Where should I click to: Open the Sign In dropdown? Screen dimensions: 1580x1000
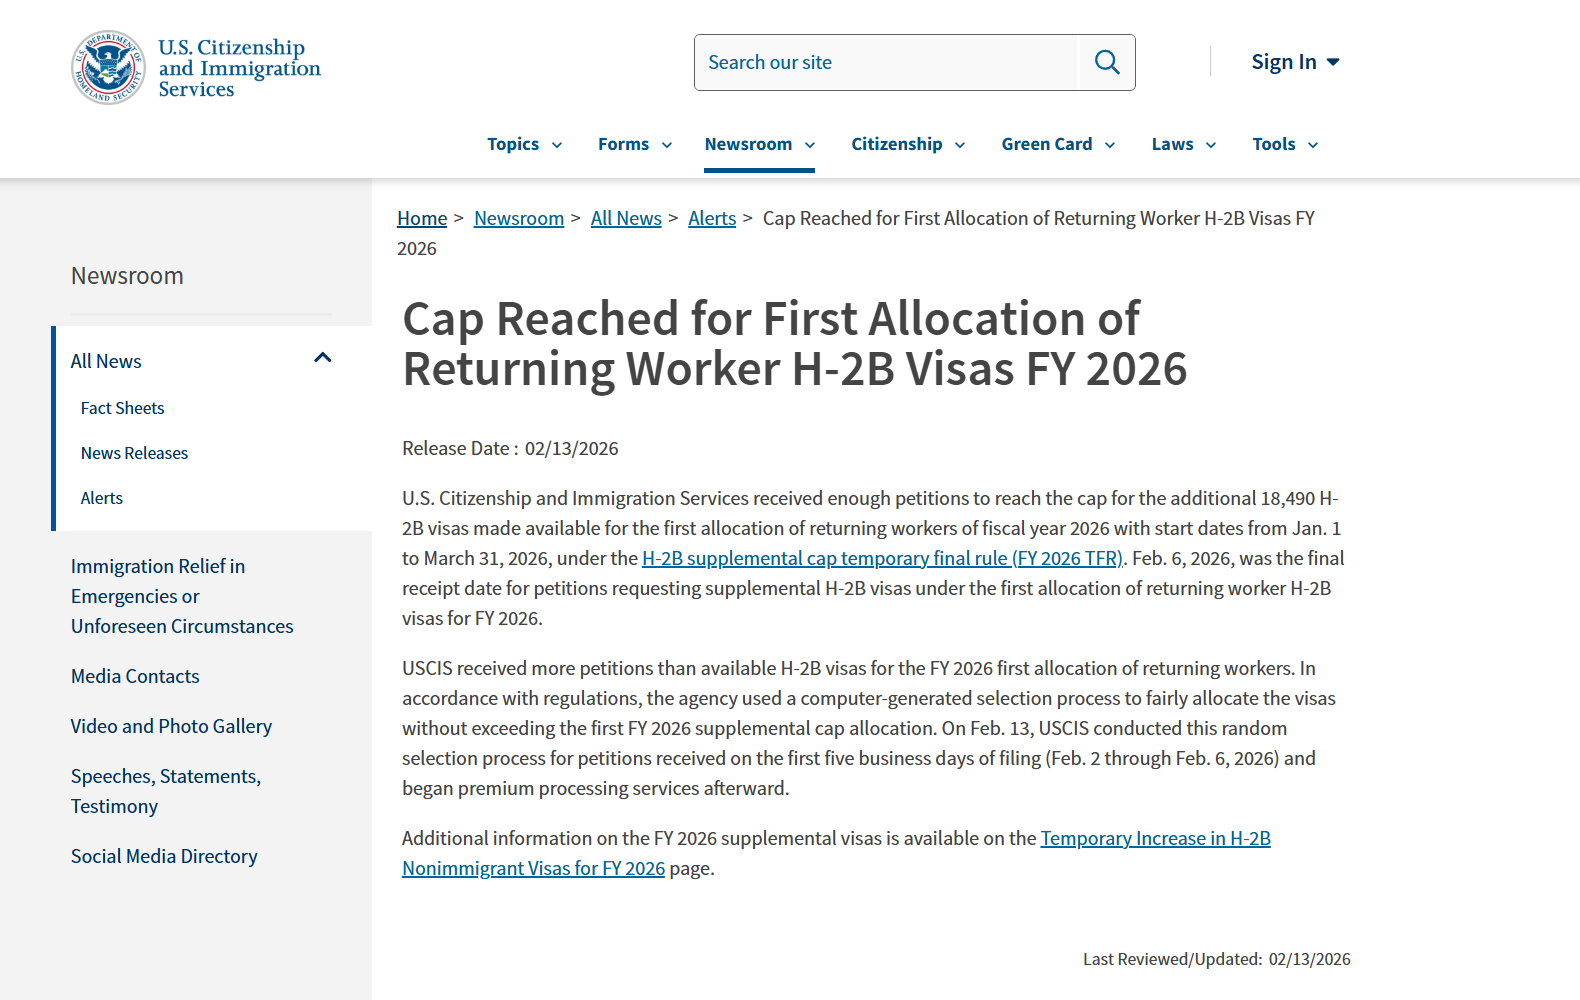point(1294,62)
